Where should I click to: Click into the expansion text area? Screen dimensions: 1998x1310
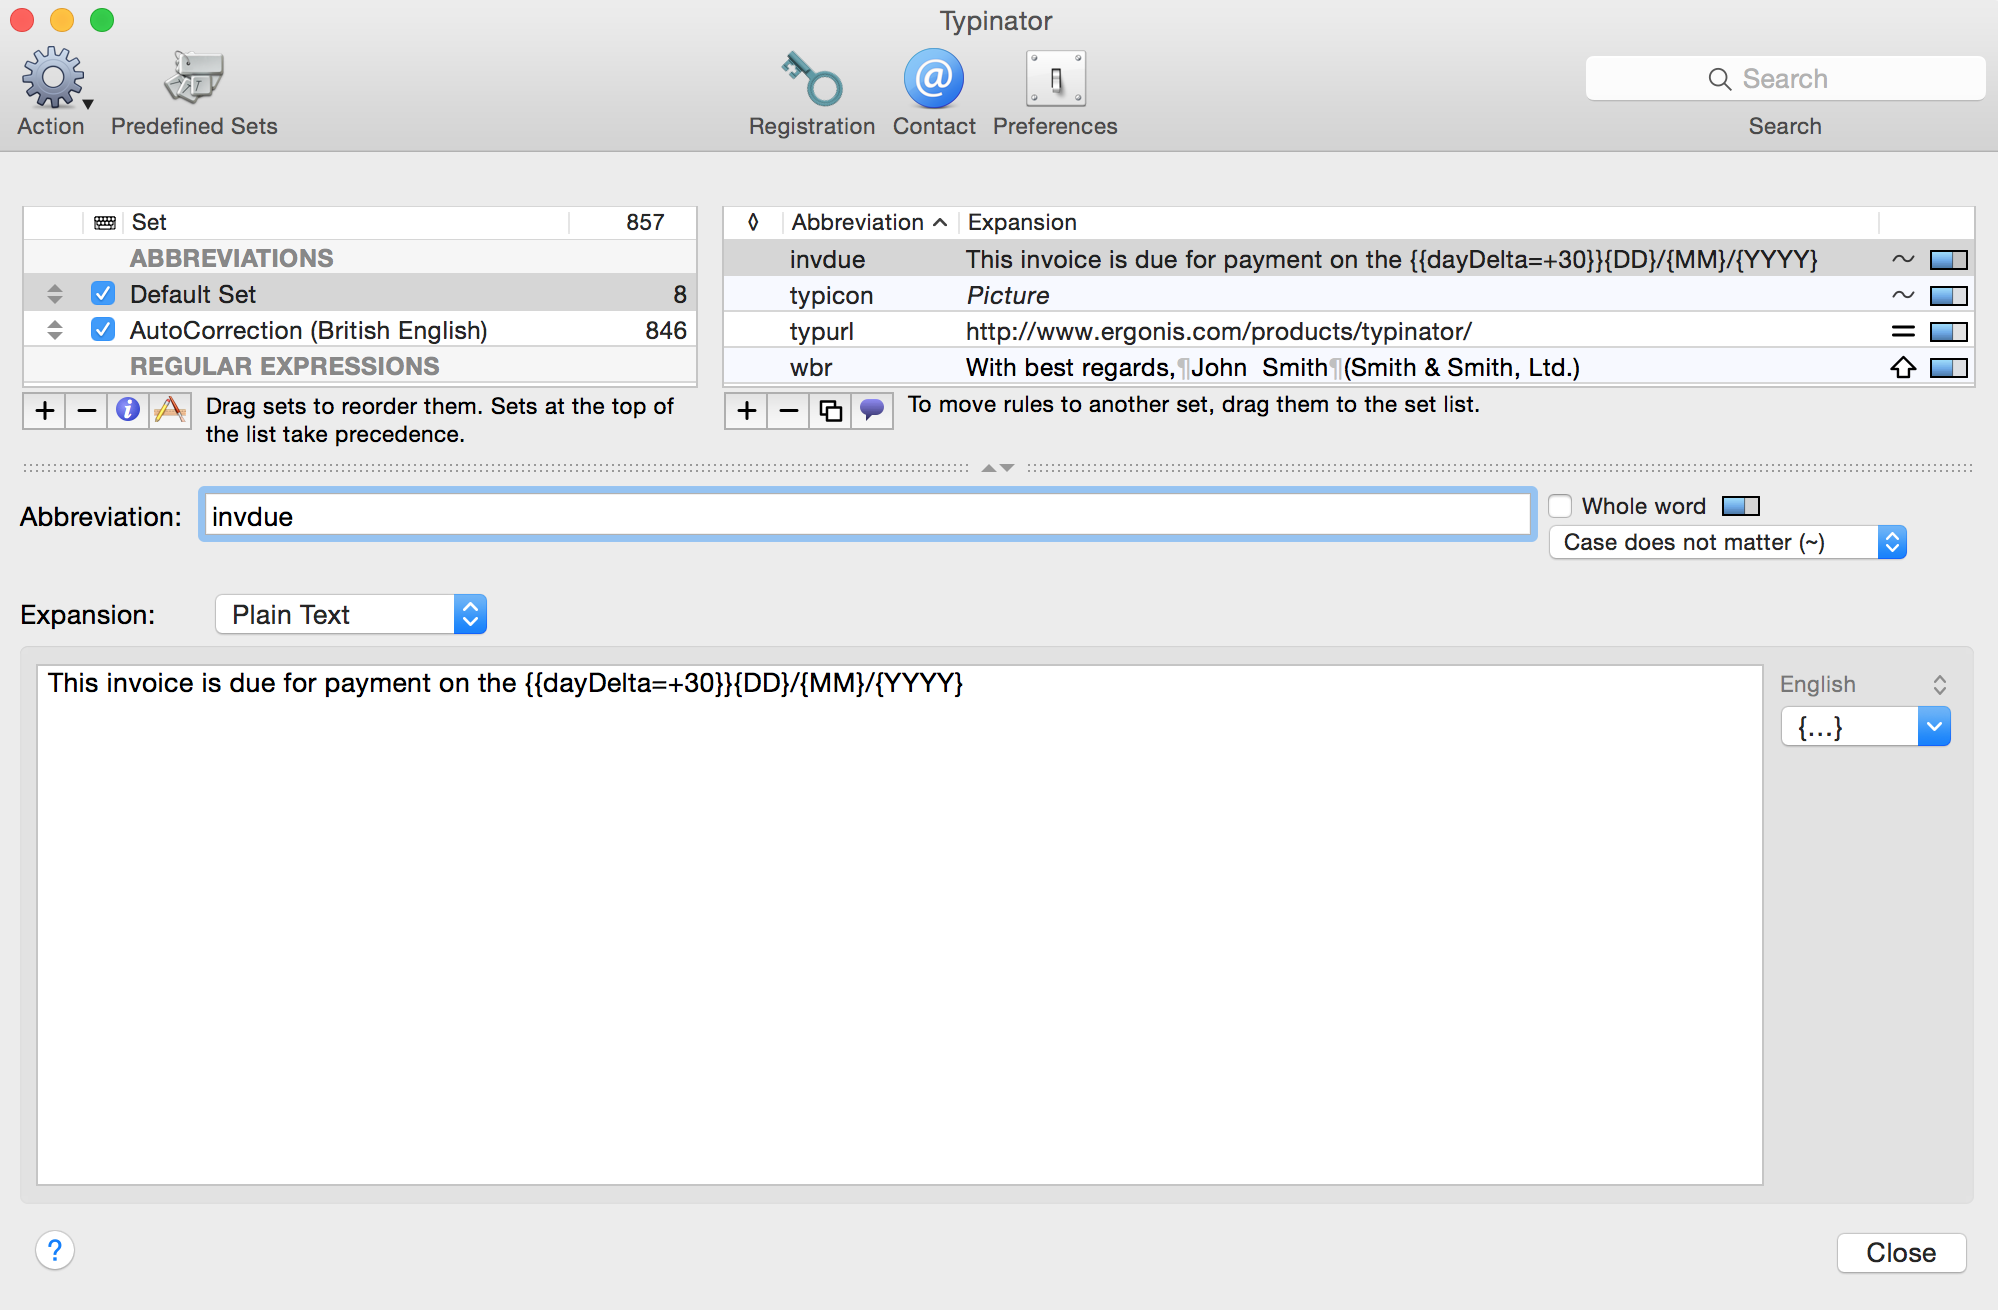tap(900, 925)
